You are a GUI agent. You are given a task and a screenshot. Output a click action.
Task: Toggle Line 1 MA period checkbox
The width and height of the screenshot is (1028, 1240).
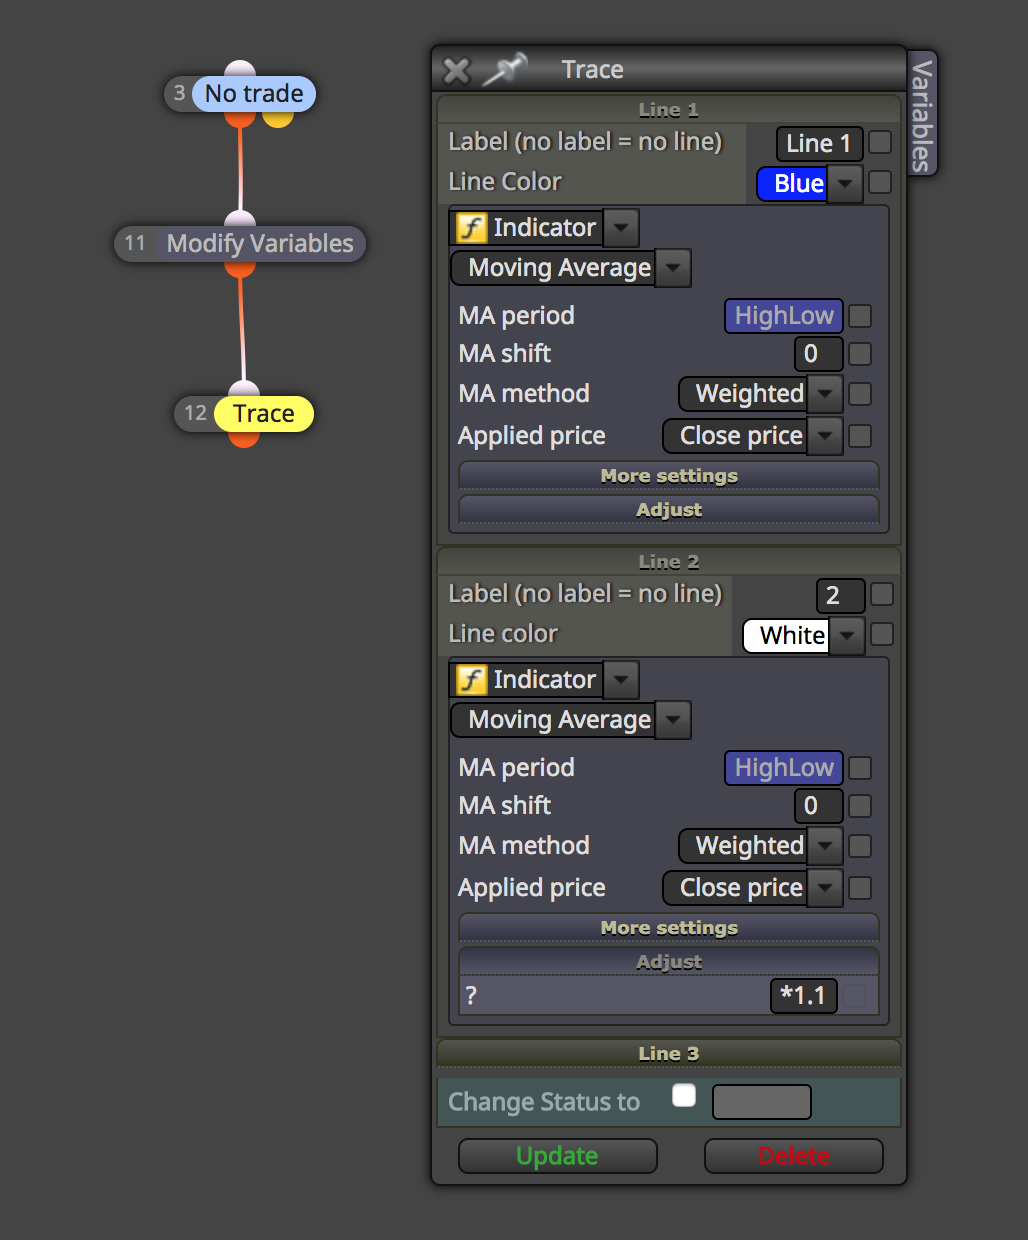tap(860, 316)
